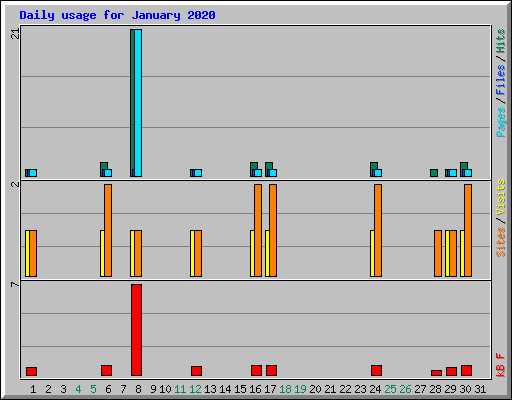
Task: Click day label '5' on x-axis
Action: pyautogui.click(x=93, y=389)
